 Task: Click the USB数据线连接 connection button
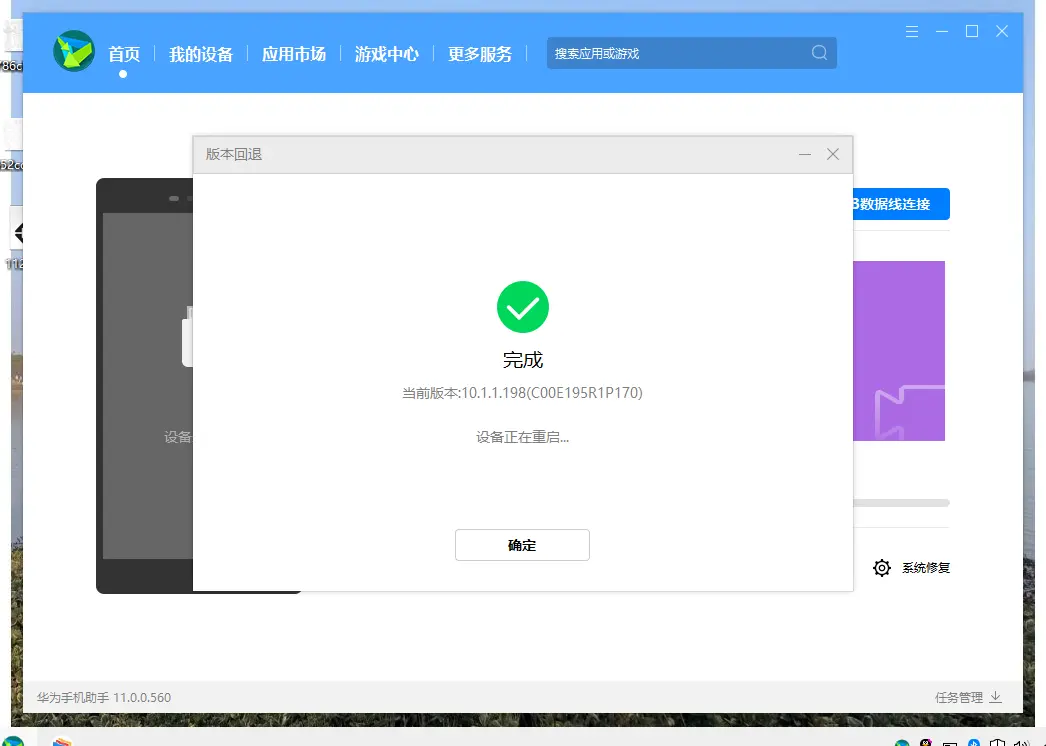coord(899,204)
